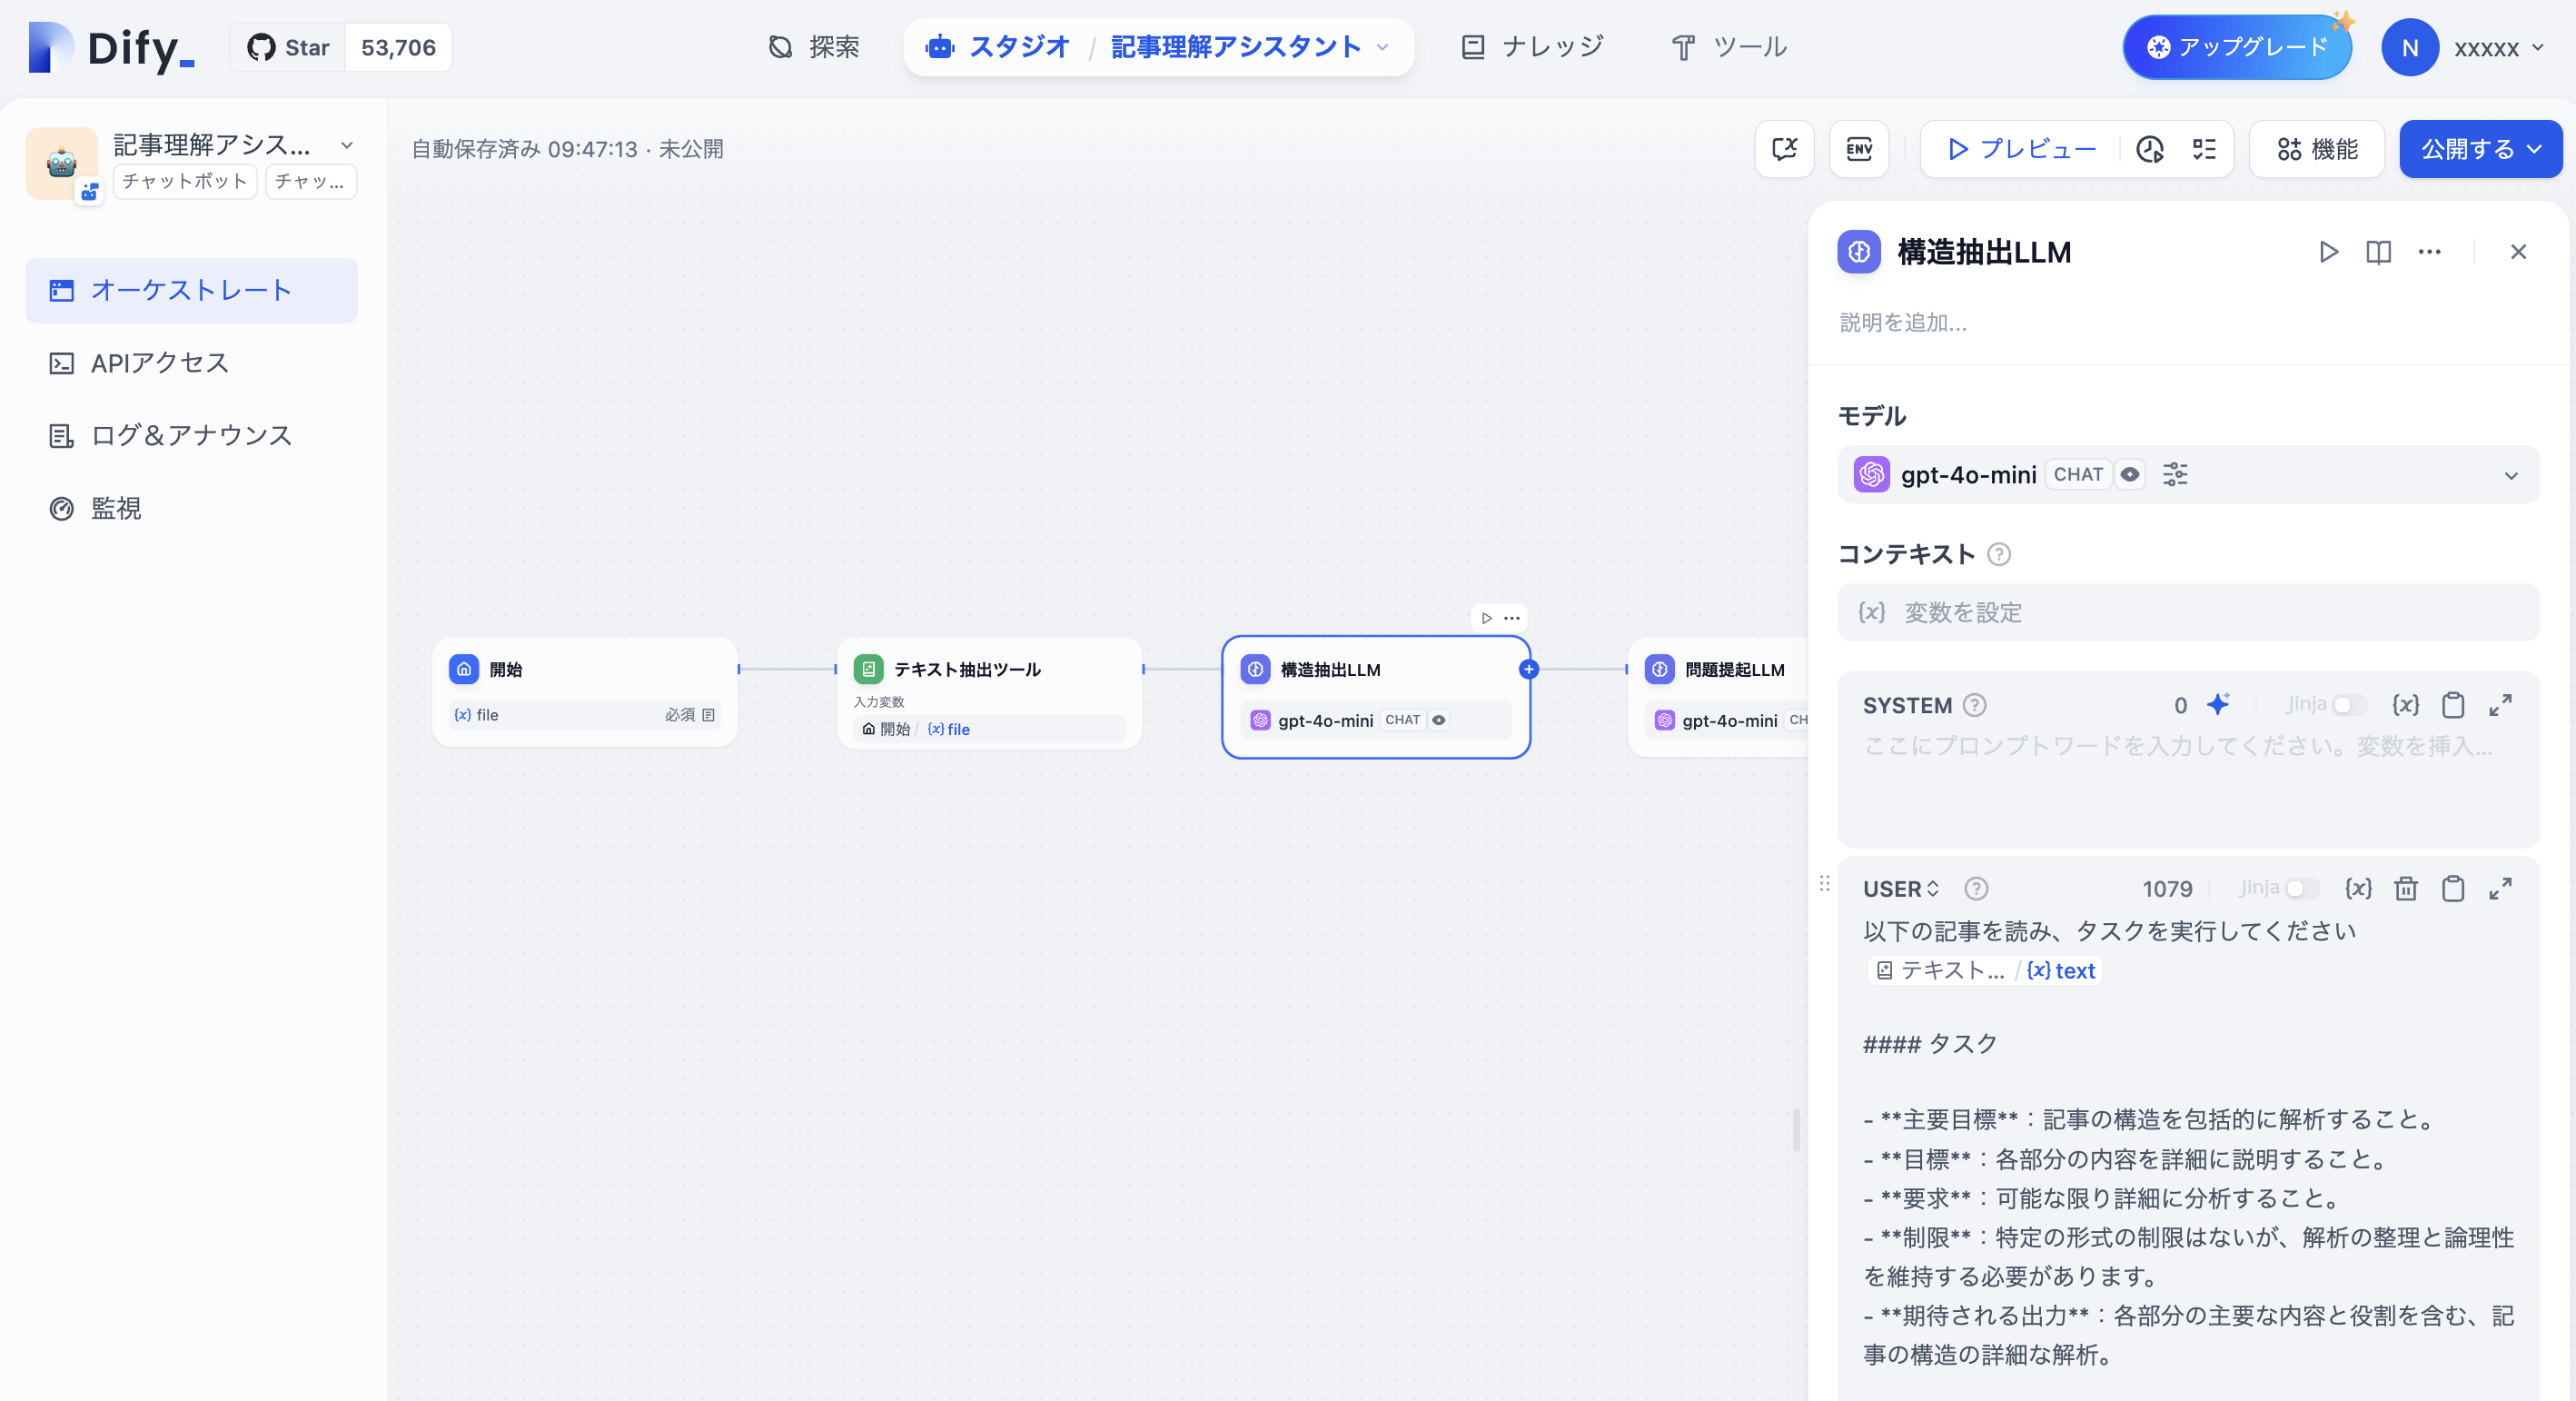
Task: Click the prompt generator sparkle icon
Action: pos(2218,704)
